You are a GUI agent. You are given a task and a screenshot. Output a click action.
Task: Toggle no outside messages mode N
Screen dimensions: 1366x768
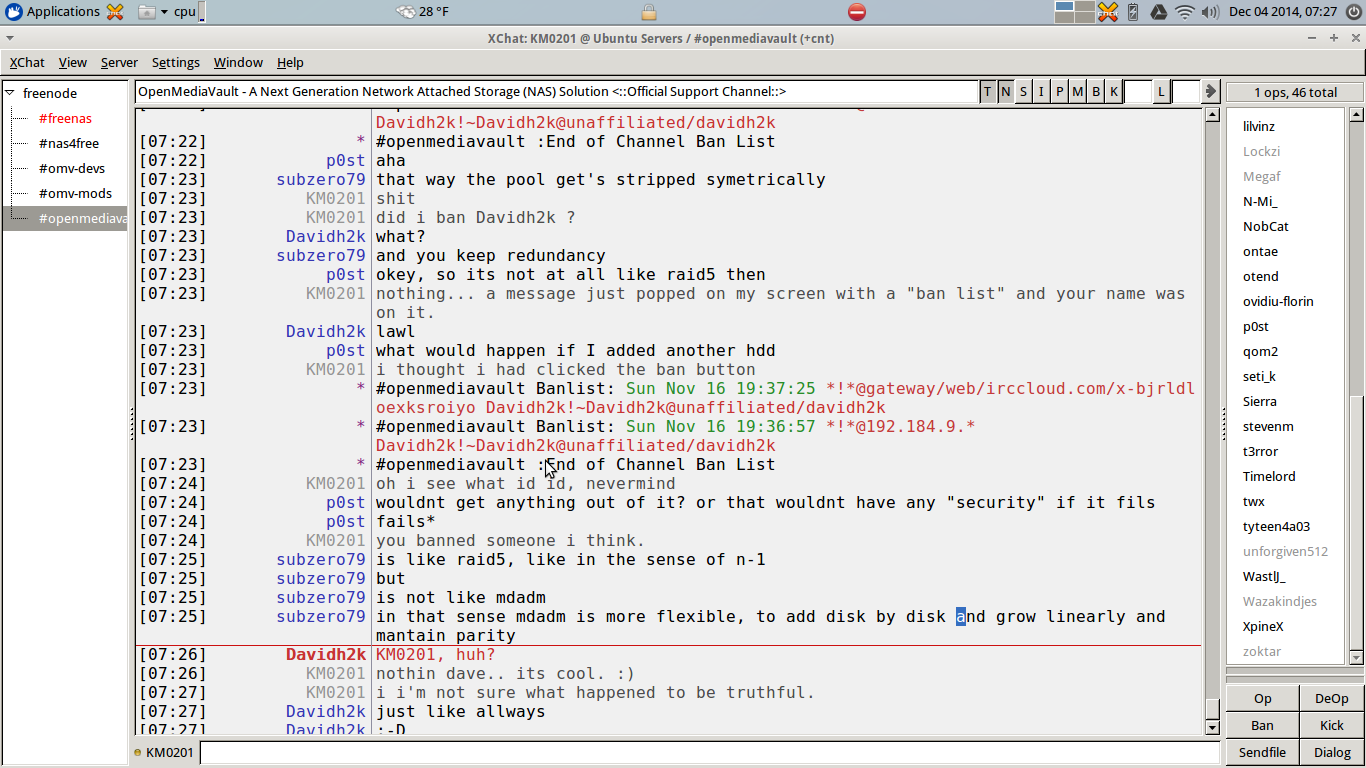1006,92
